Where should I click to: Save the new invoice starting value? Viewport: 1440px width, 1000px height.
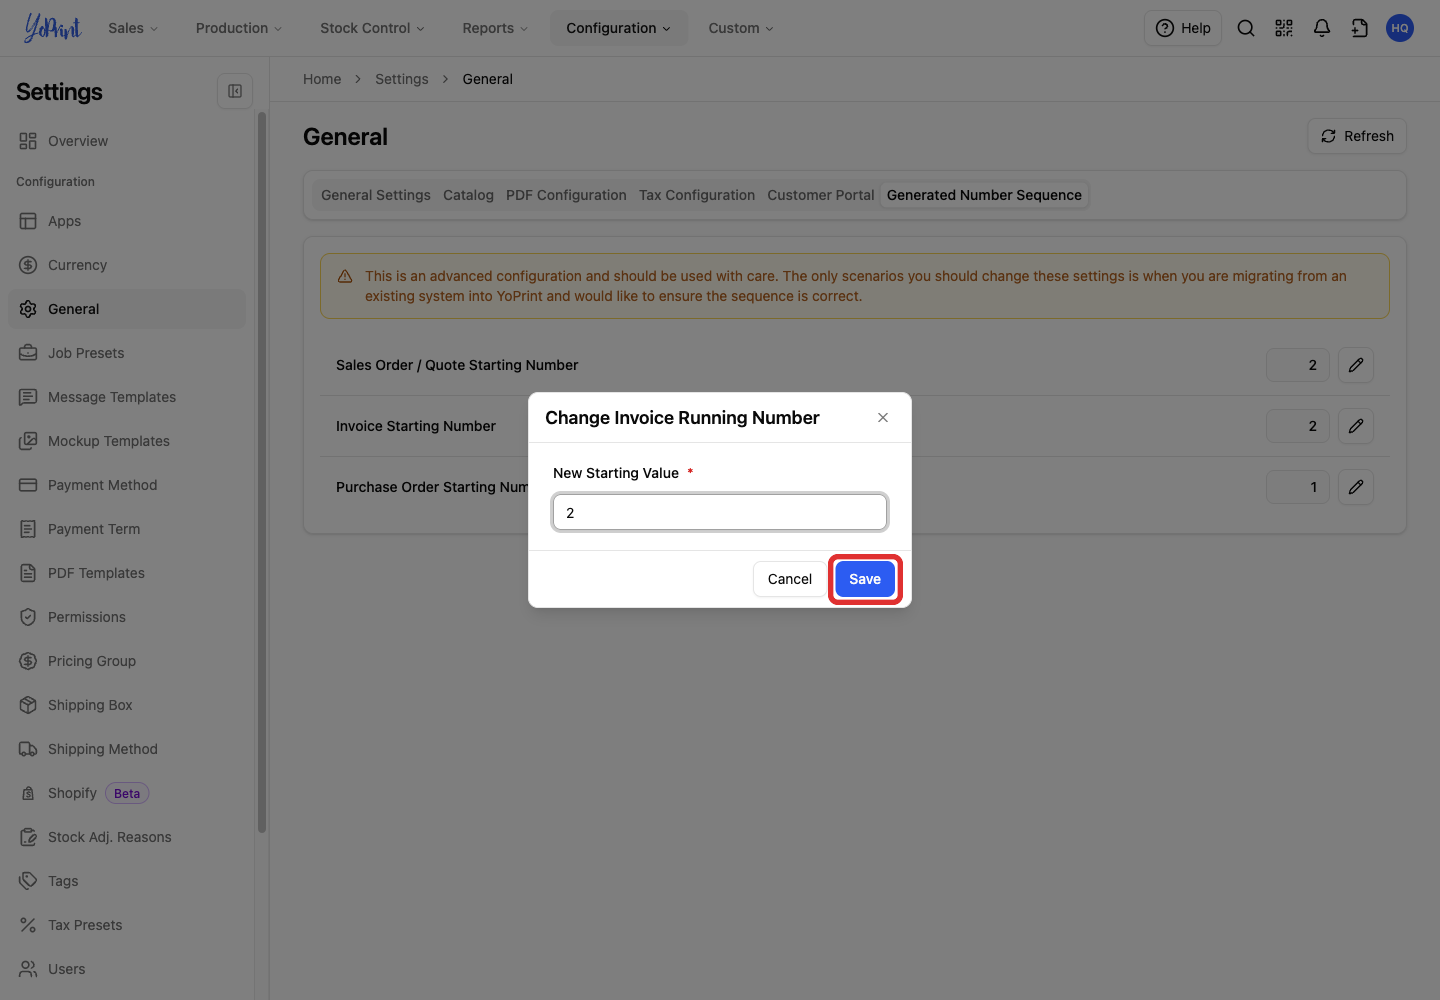click(x=865, y=579)
